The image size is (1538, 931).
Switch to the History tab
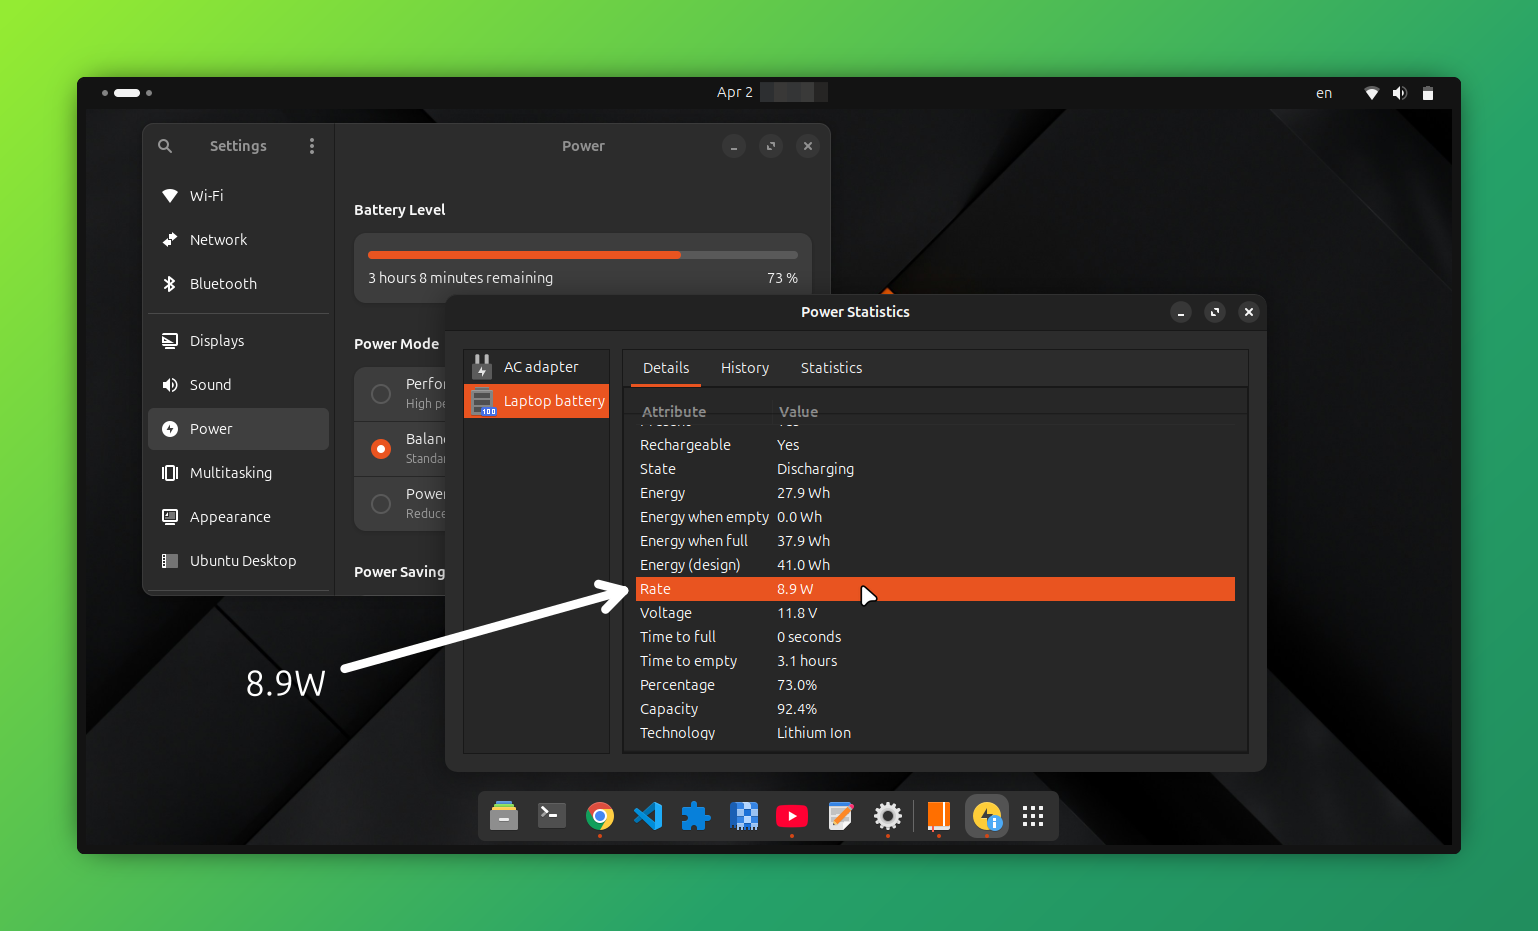click(x=745, y=368)
